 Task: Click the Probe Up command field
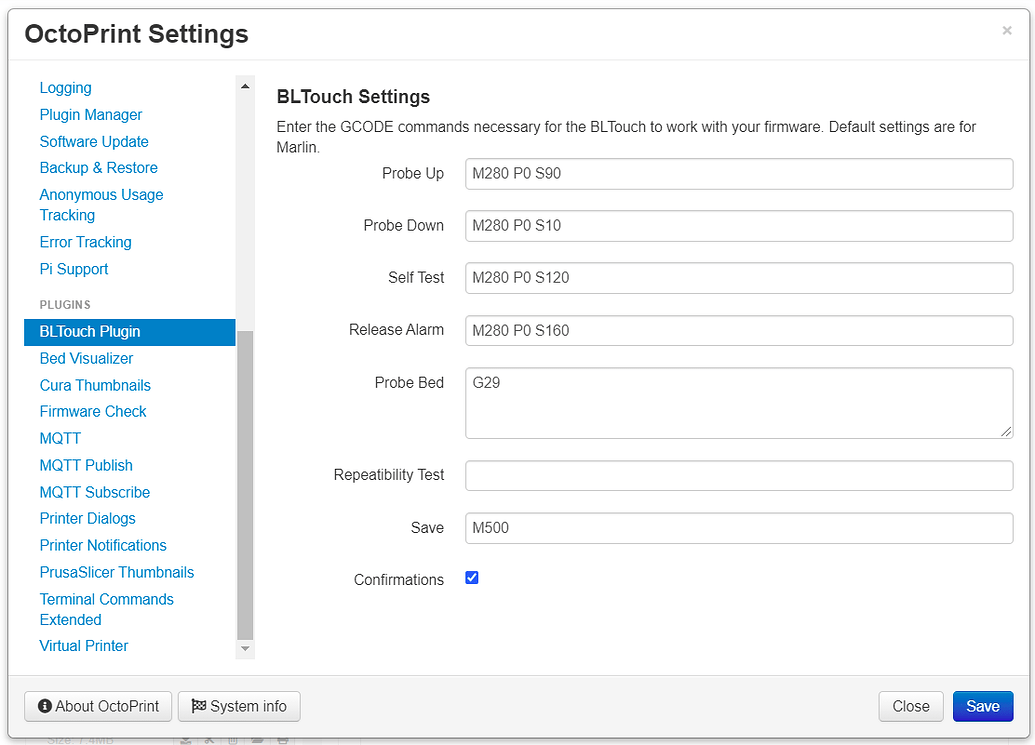coord(738,173)
